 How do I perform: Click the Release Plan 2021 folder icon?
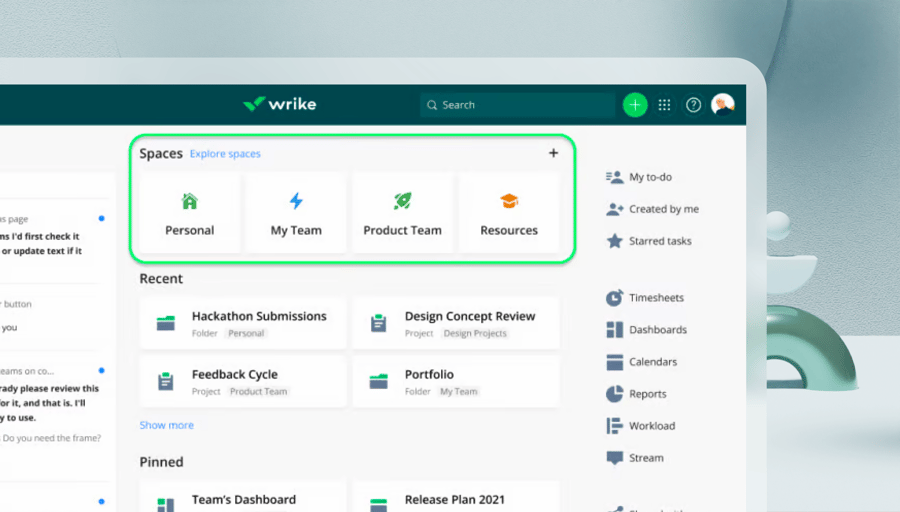(x=378, y=505)
